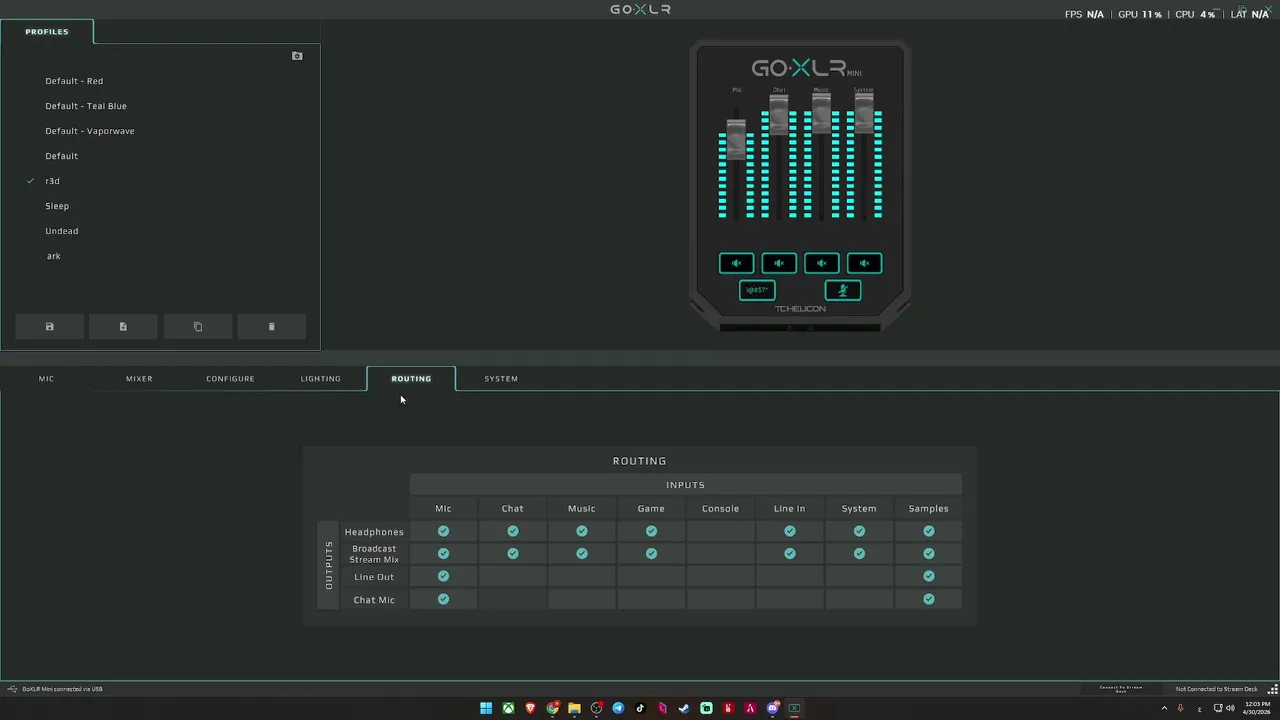
Task: Select the ark profile
Action: tap(54, 256)
